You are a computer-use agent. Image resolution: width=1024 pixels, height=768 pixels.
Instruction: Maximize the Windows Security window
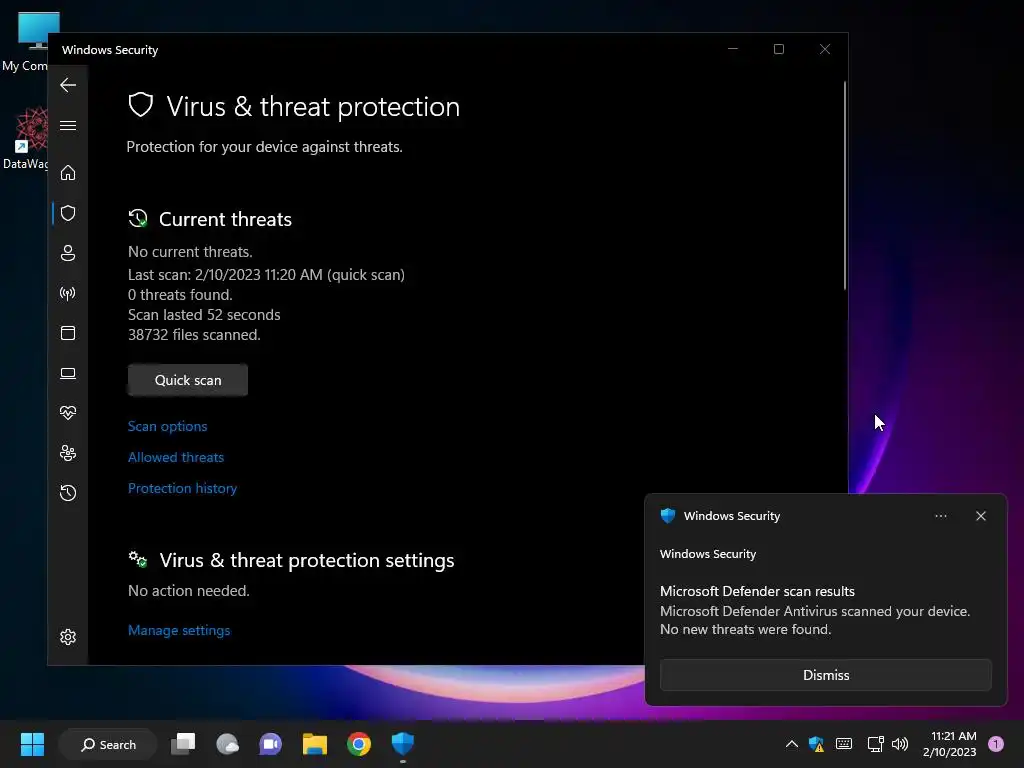point(778,49)
